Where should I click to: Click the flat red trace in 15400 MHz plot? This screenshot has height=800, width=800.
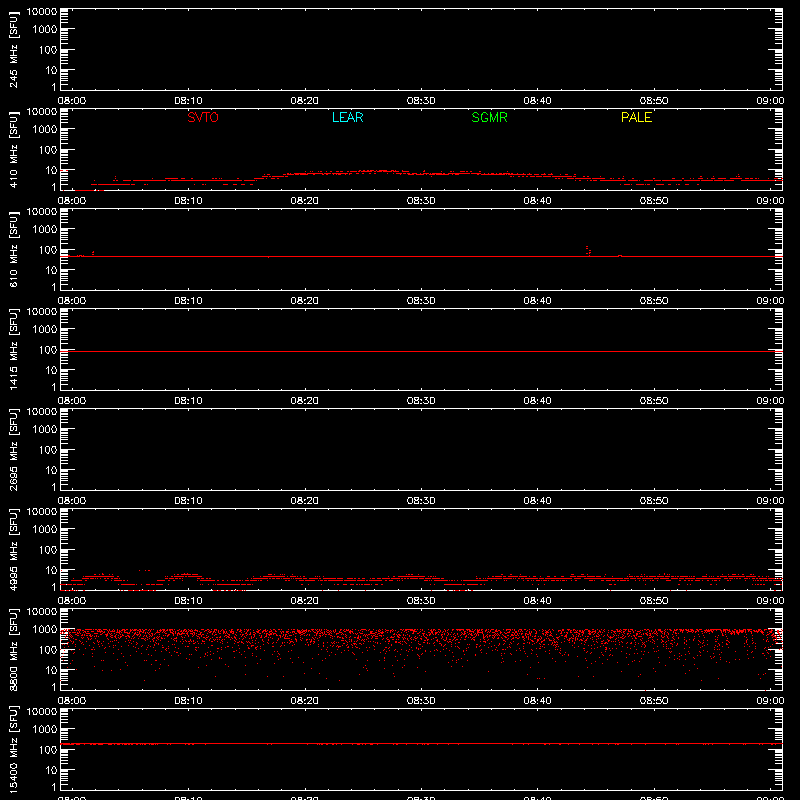[421, 744]
